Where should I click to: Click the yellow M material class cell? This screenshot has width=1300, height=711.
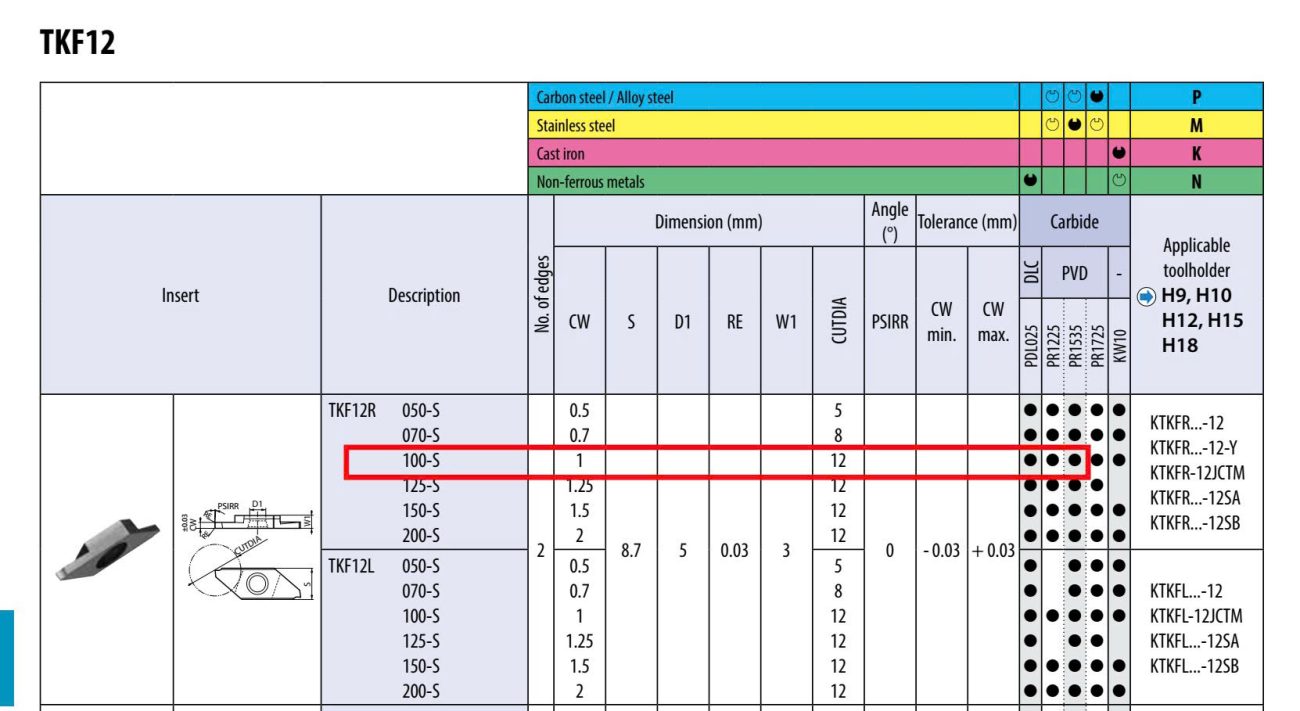click(x=1196, y=126)
